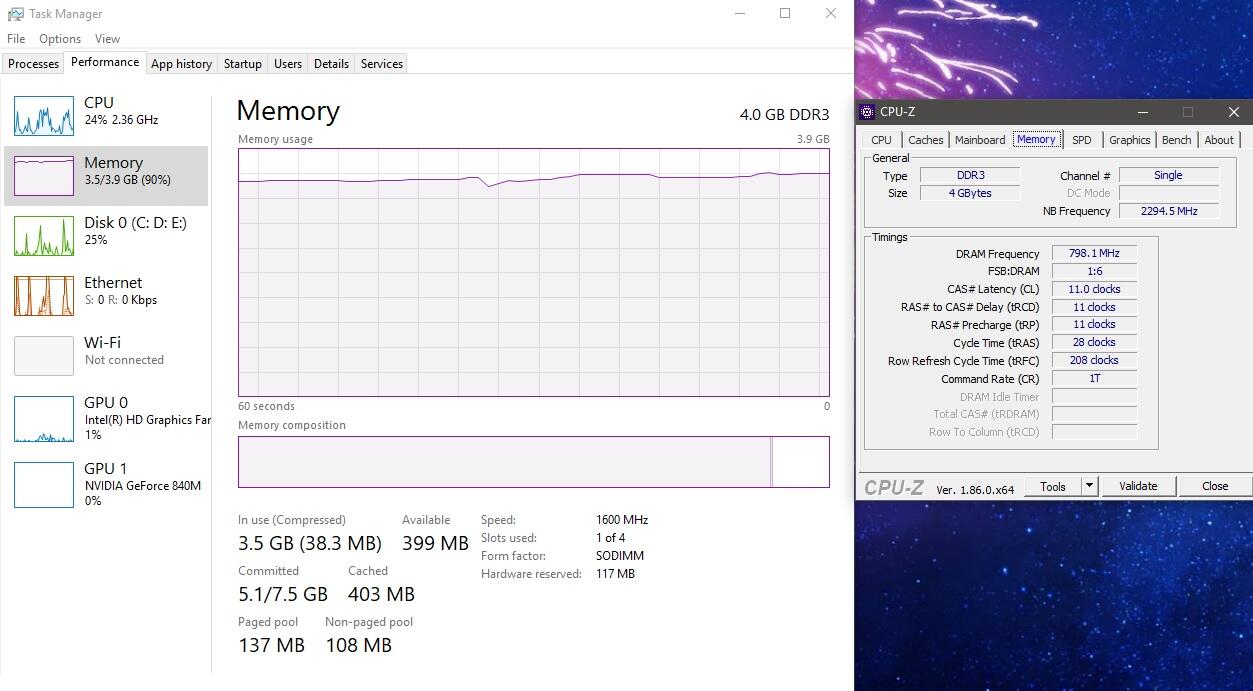Select the Memory graph thumbnail in sidebar
Viewport: 1253px width, 691px height.
pos(44,176)
